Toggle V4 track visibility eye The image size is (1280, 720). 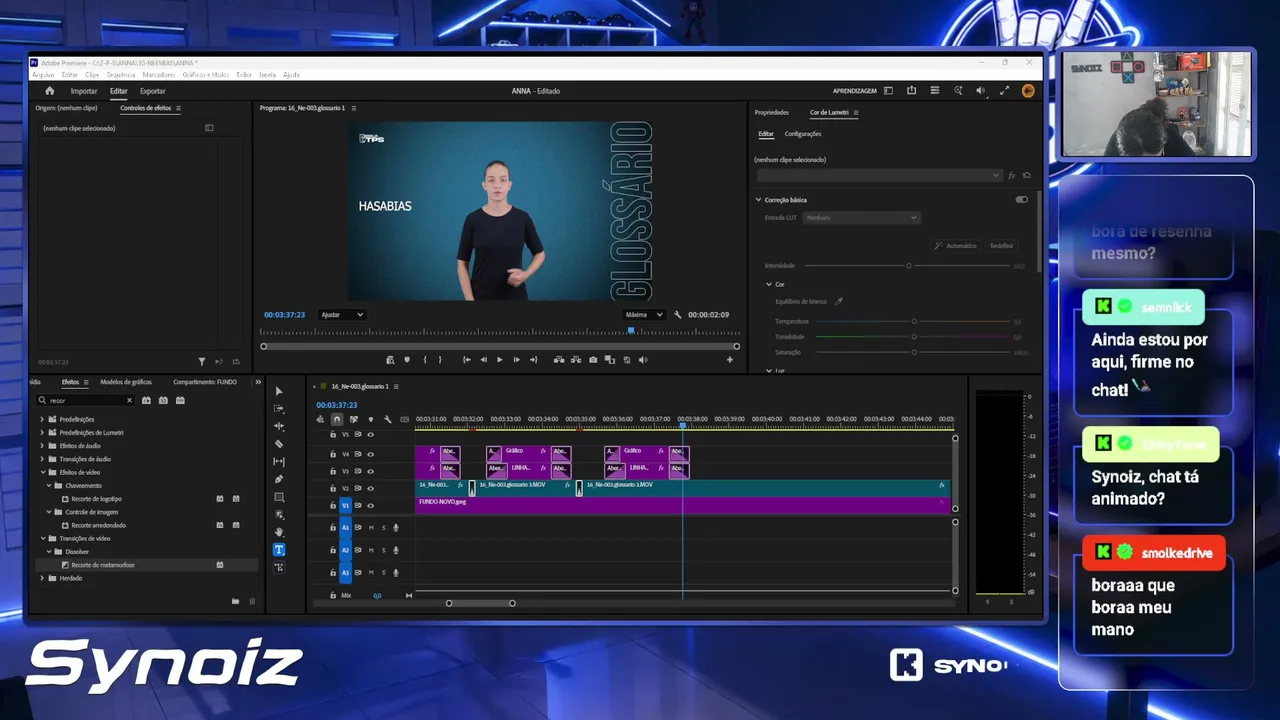tap(370, 454)
